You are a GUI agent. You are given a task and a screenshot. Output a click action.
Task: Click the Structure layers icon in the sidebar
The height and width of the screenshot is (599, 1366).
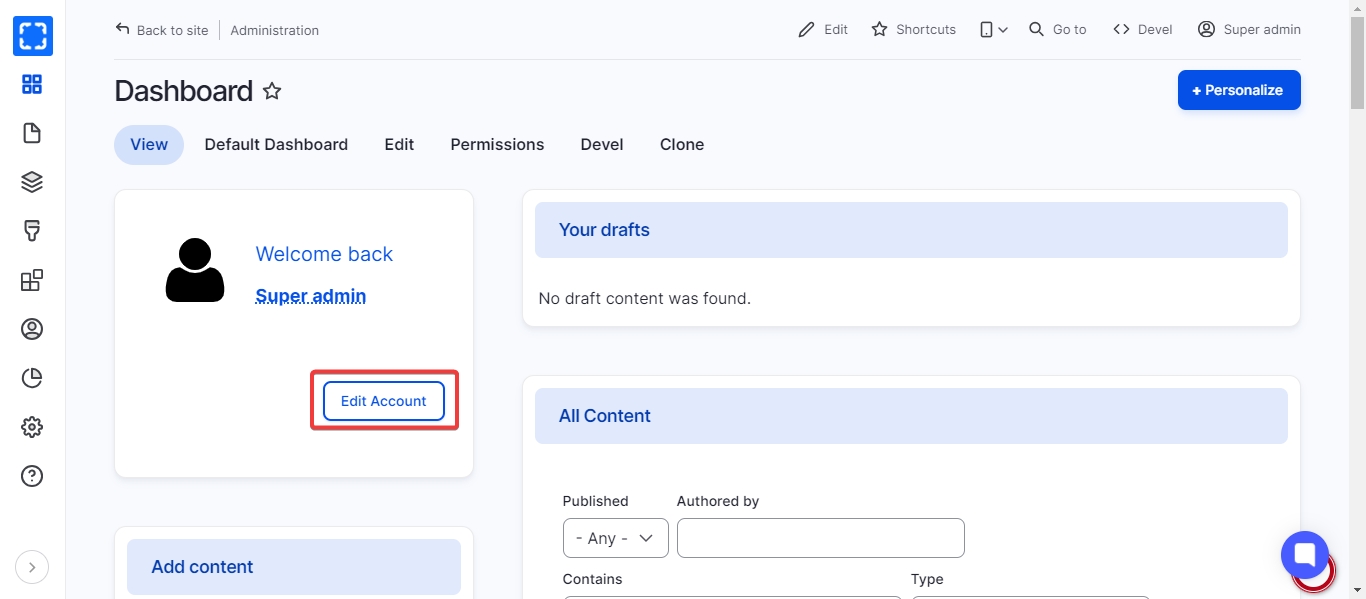click(32, 182)
